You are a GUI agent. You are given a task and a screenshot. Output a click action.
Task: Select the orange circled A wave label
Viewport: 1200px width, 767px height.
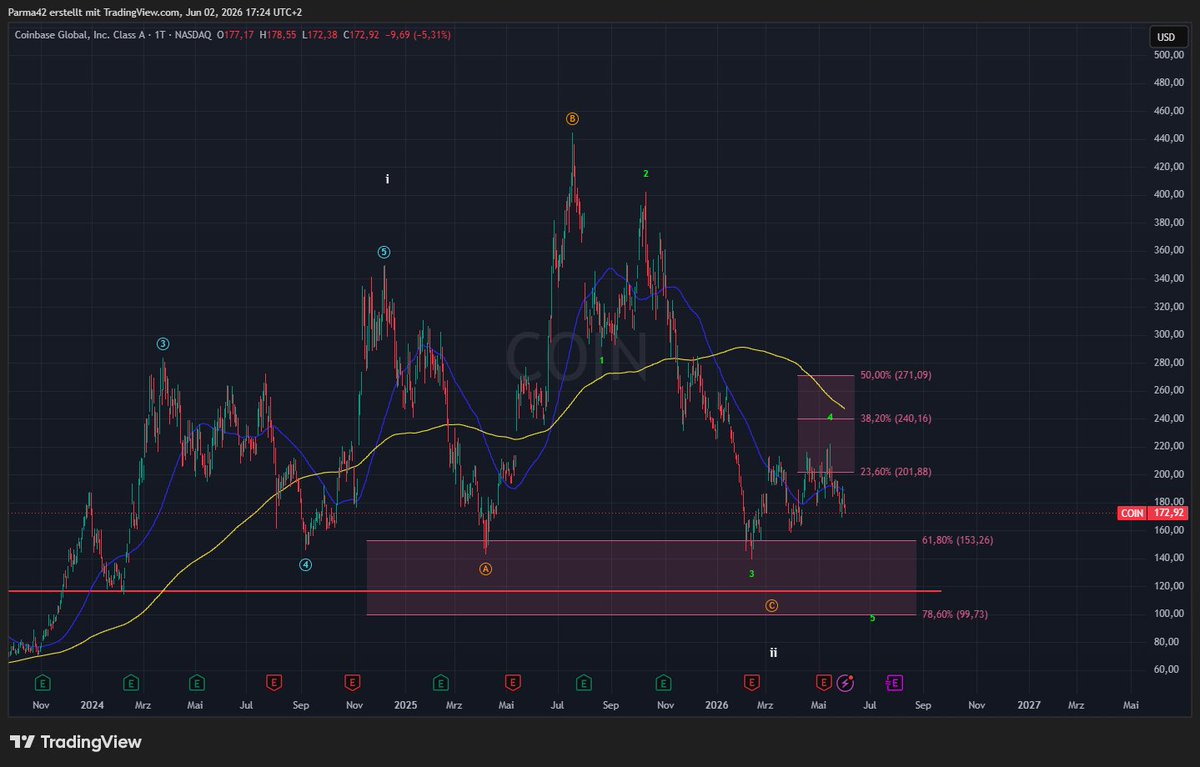coord(486,569)
